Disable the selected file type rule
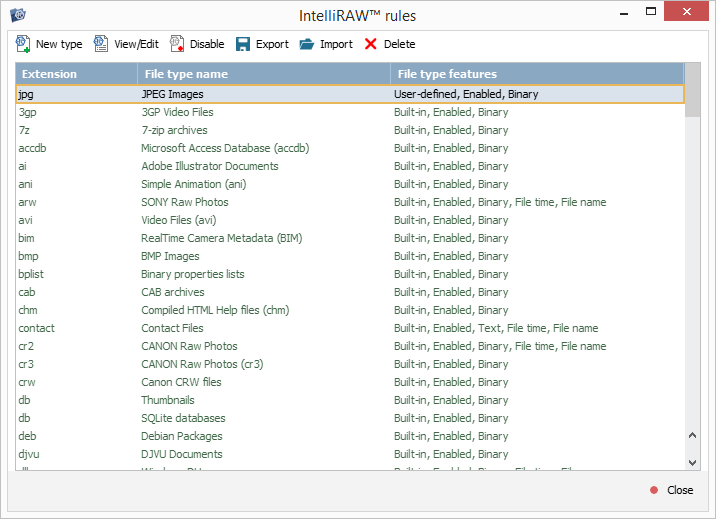 (177, 44)
